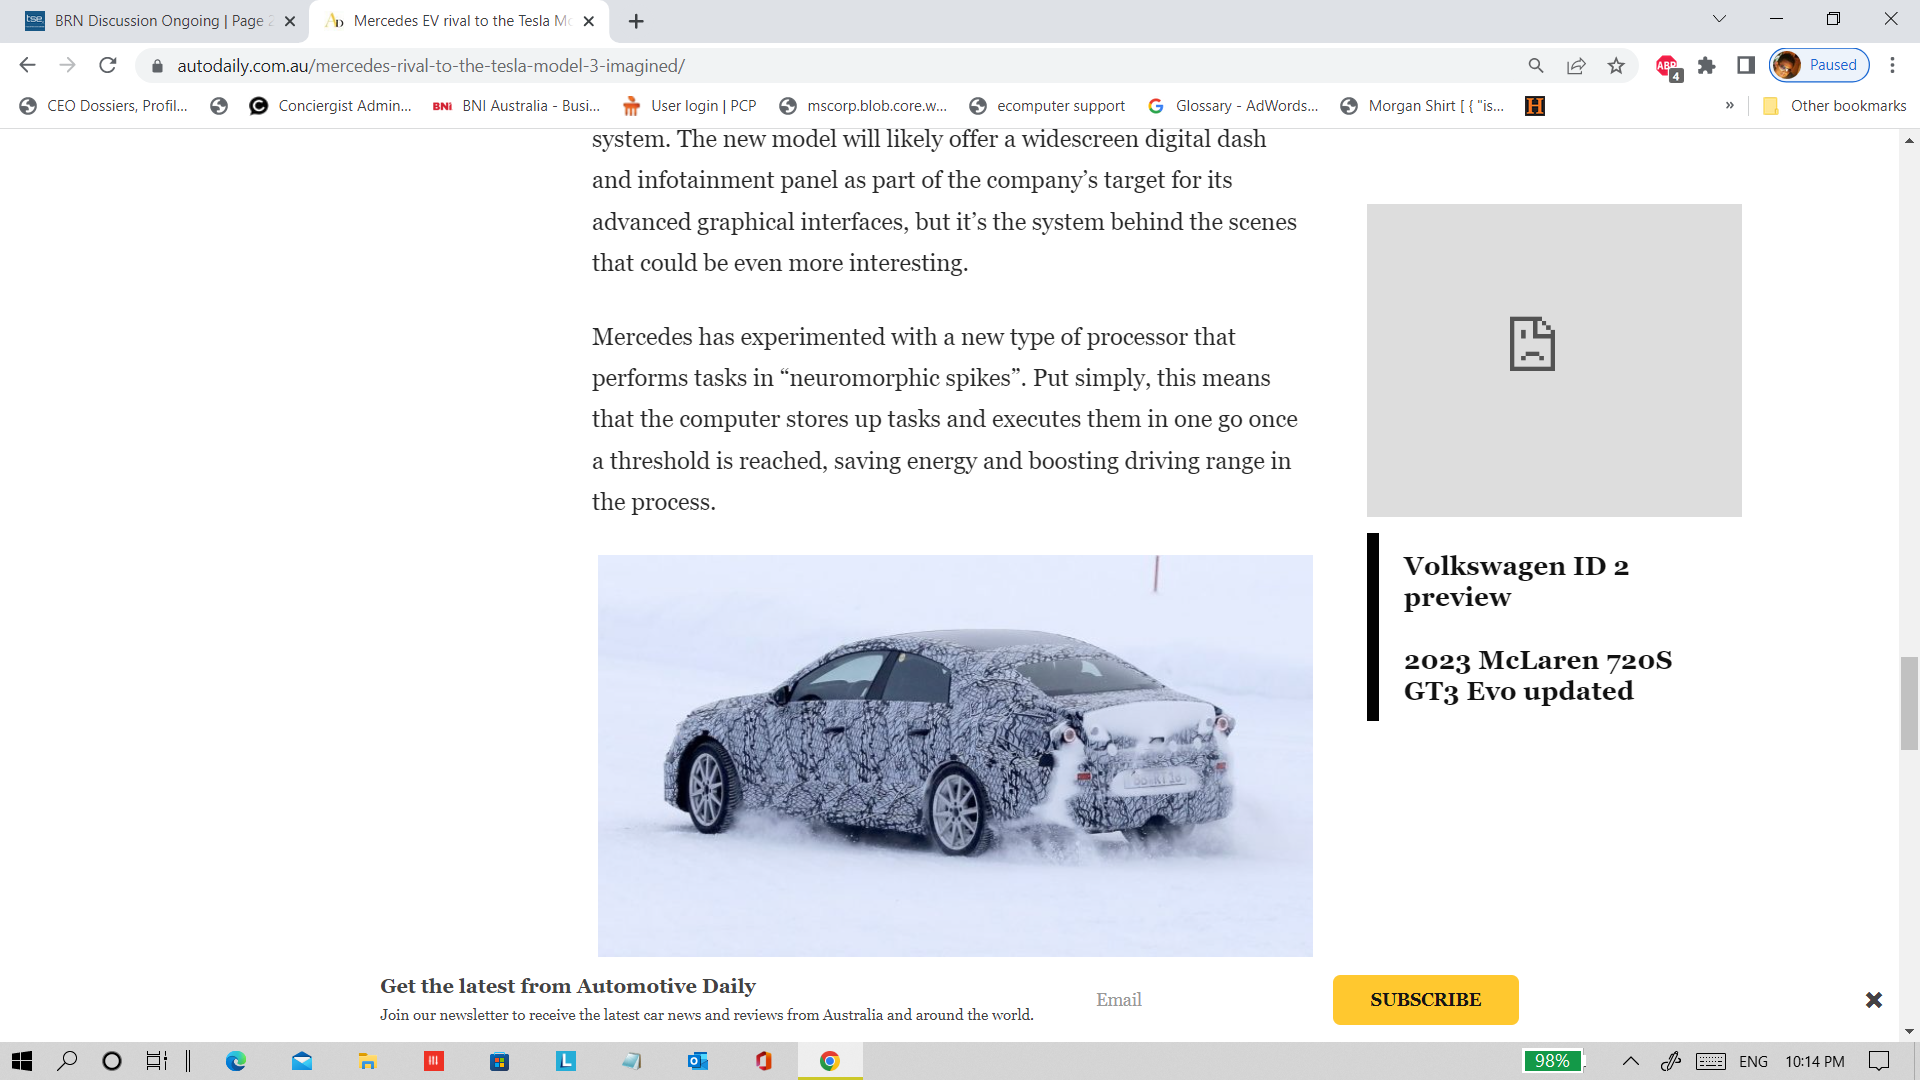Open the AdBlock Plus extension
Screen dimensions: 1920x1080
(x=1668, y=66)
